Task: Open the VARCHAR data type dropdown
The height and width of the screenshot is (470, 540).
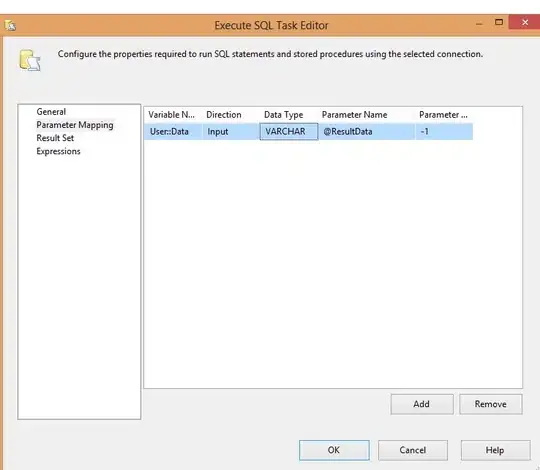Action: [289, 132]
